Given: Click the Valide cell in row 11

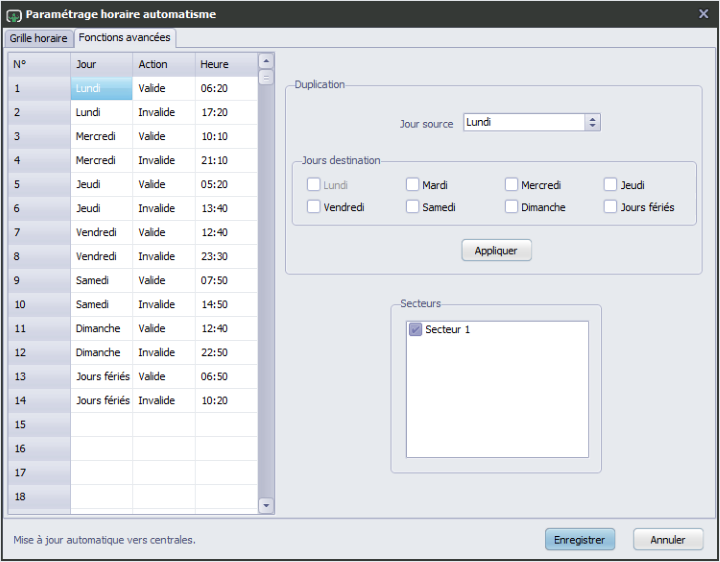Looking at the screenshot, I should [164, 328].
